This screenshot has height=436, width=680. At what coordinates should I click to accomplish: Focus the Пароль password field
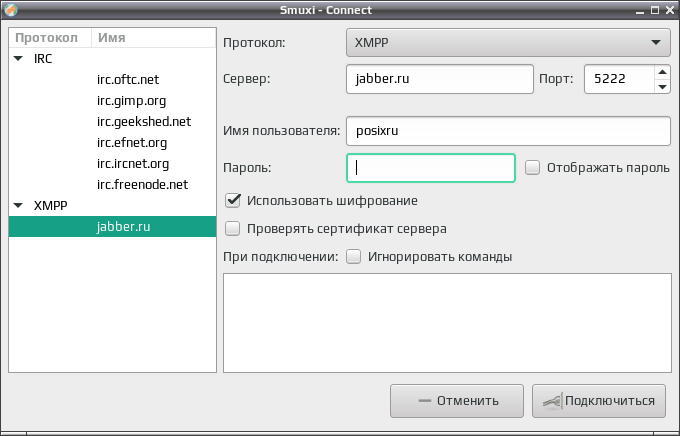coord(431,168)
